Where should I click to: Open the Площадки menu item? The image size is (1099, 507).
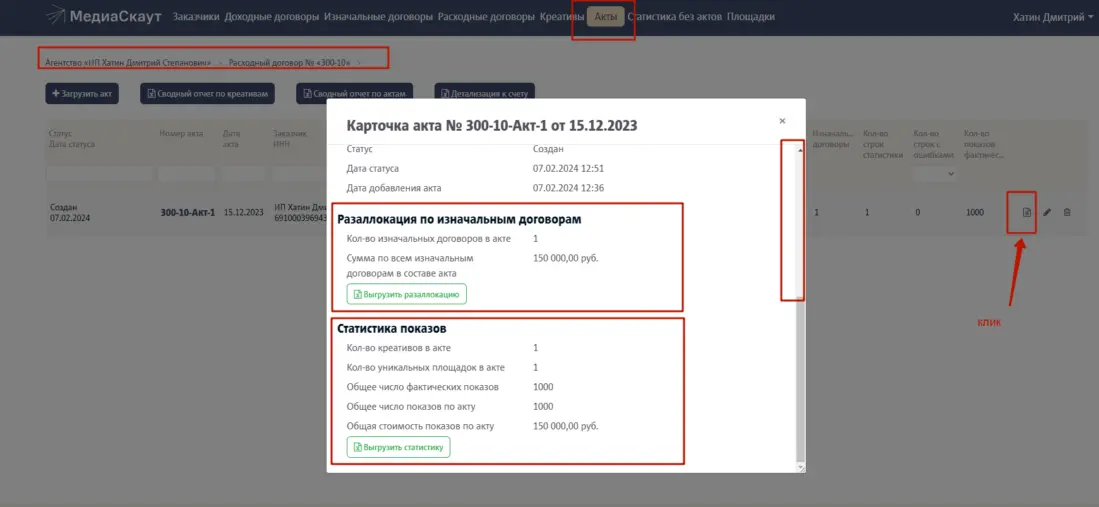click(750, 17)
